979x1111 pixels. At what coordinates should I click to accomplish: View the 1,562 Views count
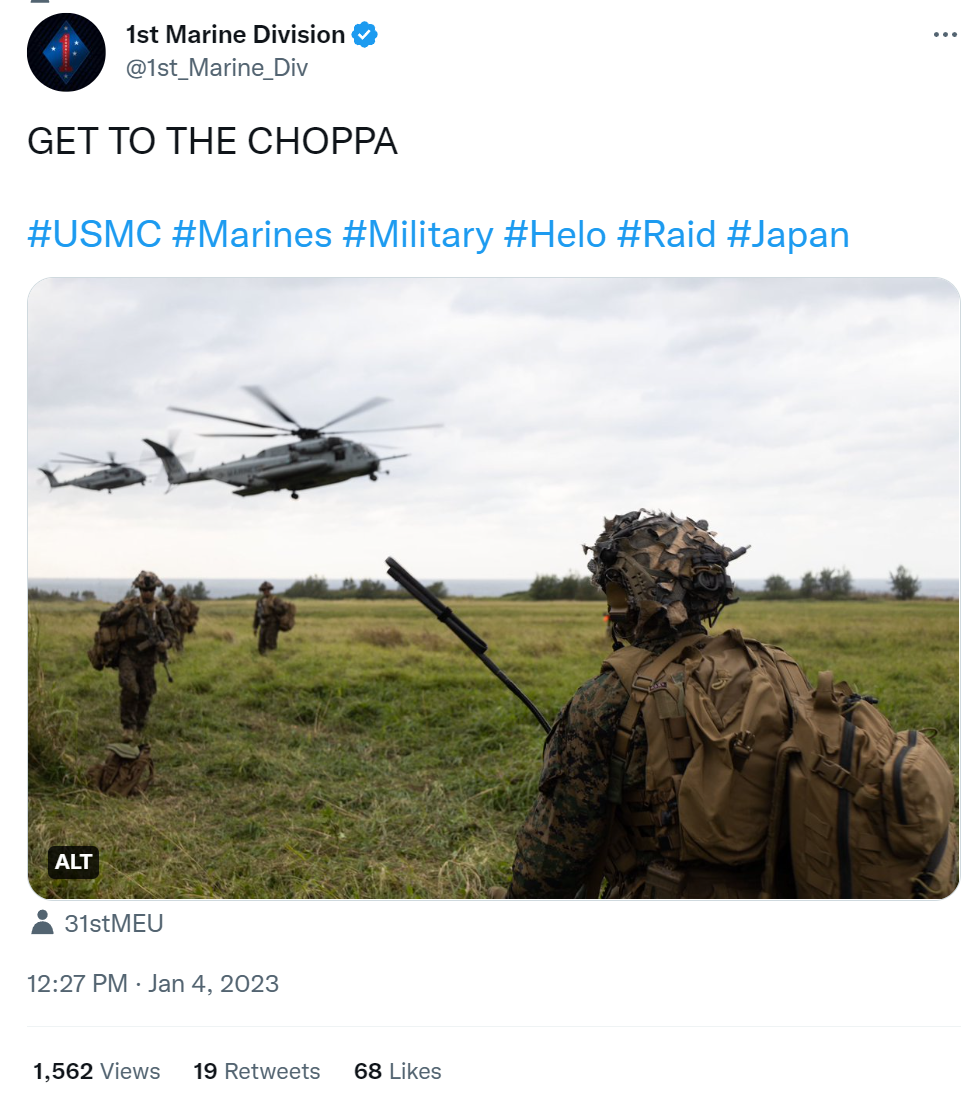pos(96,1071)
